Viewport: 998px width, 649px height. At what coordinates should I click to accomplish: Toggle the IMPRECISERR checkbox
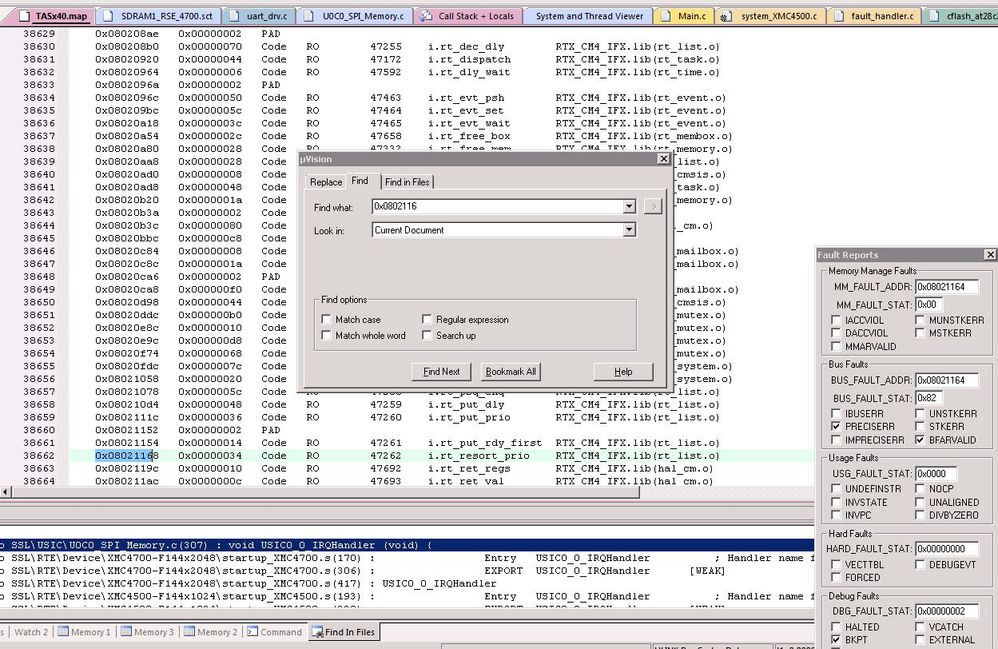(836, 440)
